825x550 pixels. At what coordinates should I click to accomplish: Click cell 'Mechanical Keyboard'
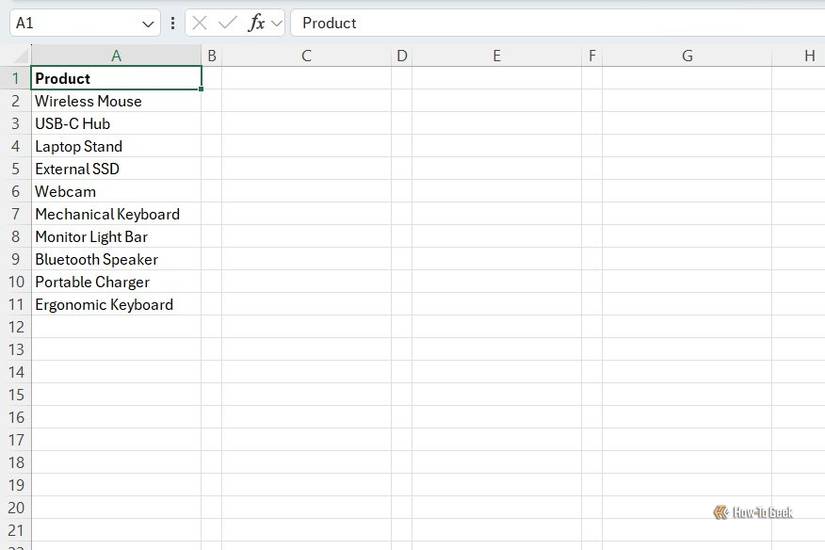[x=116, y=214]
